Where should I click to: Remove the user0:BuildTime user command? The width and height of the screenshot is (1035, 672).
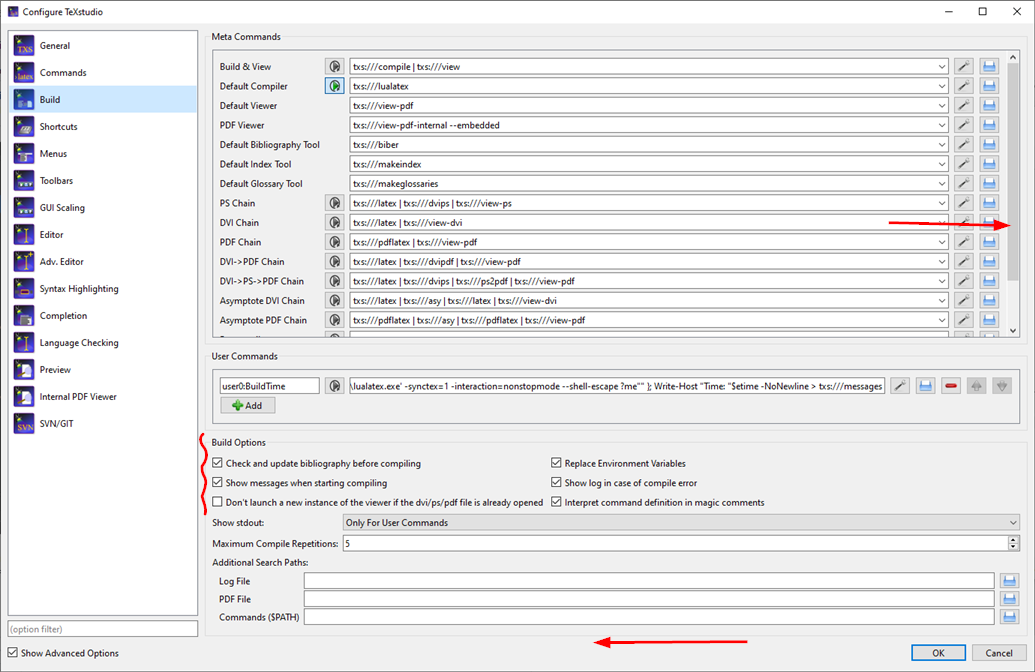click(x=951, y=384)
